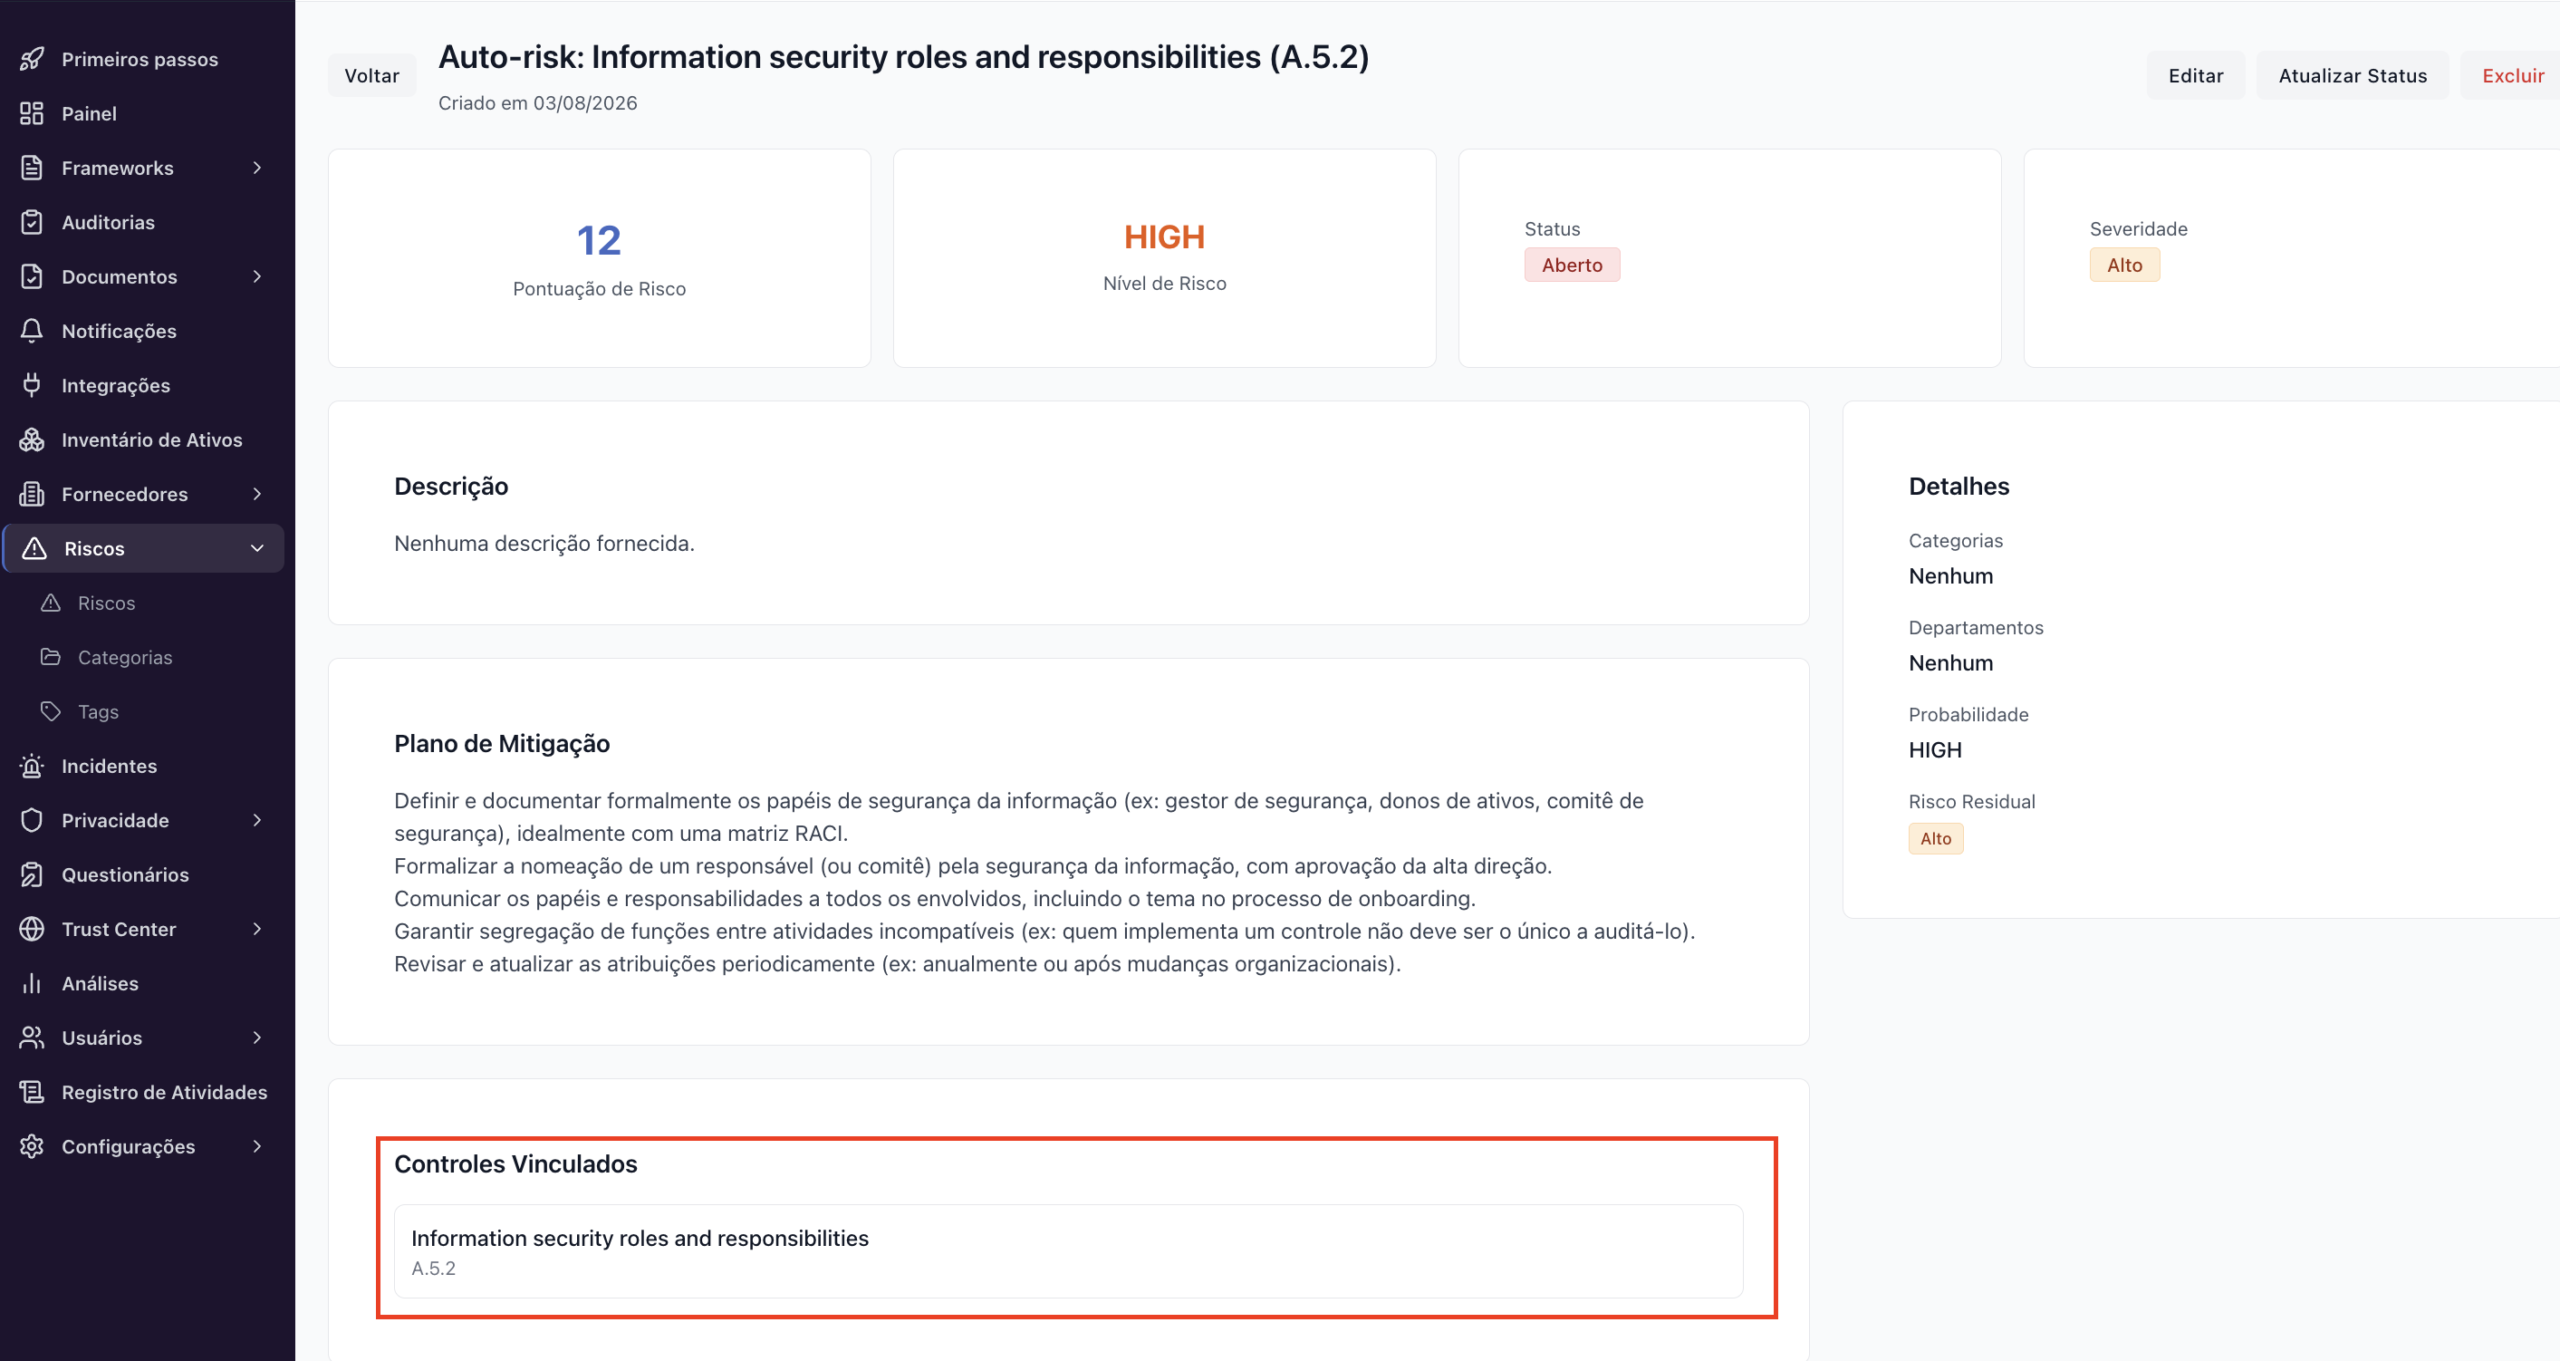Click the red Excluir button
This screenshot has height=1361, width=2560.
[2512, 76]
